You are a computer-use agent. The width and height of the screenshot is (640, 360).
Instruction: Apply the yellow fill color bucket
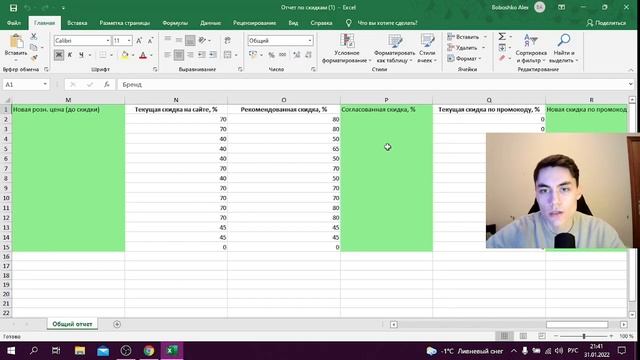click(124, 55)
